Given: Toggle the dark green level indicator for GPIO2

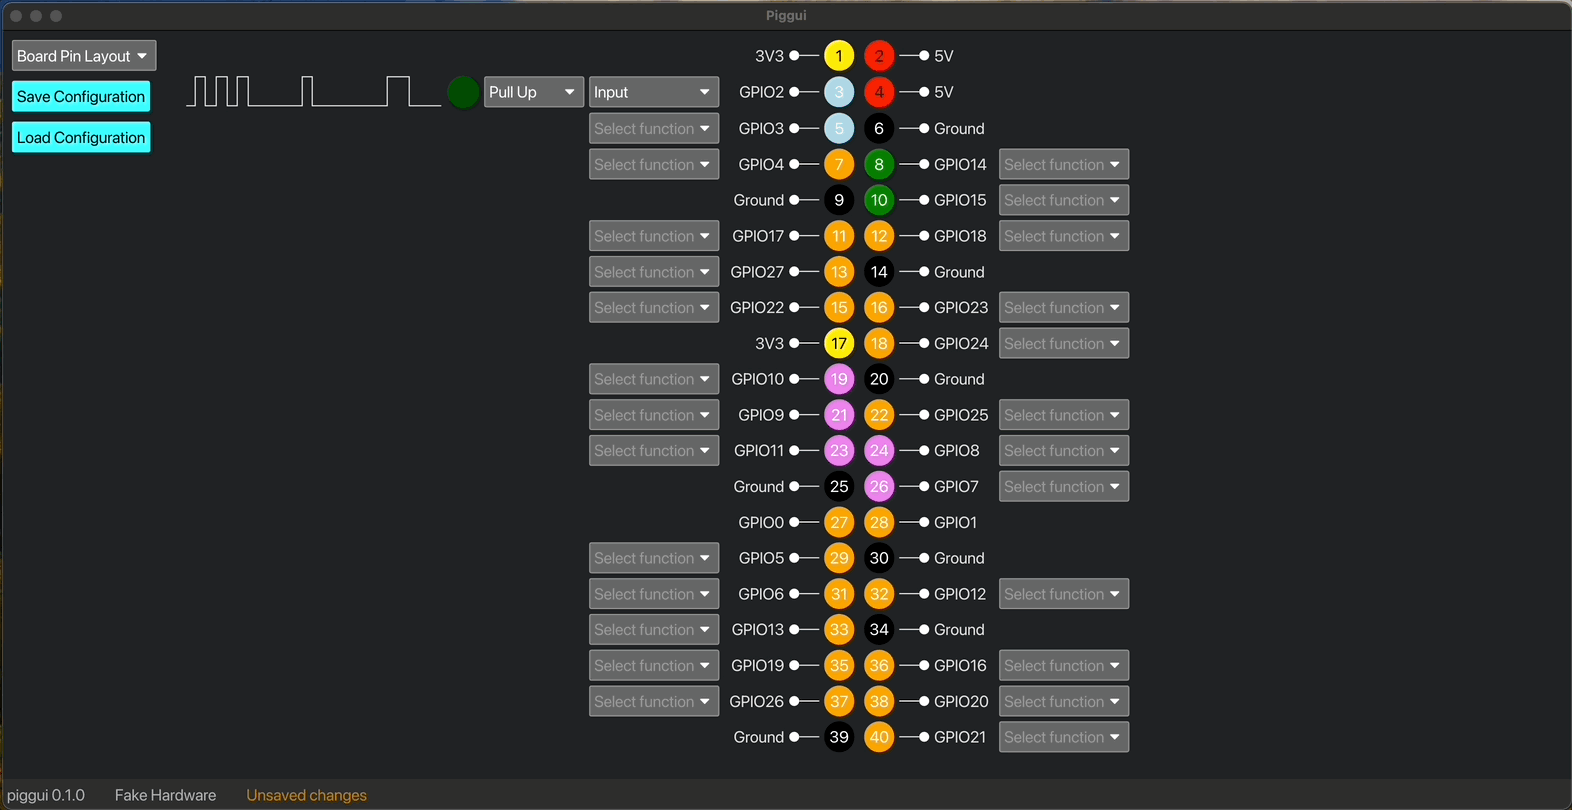Looking at the screenshot, I should click(462, 92).
